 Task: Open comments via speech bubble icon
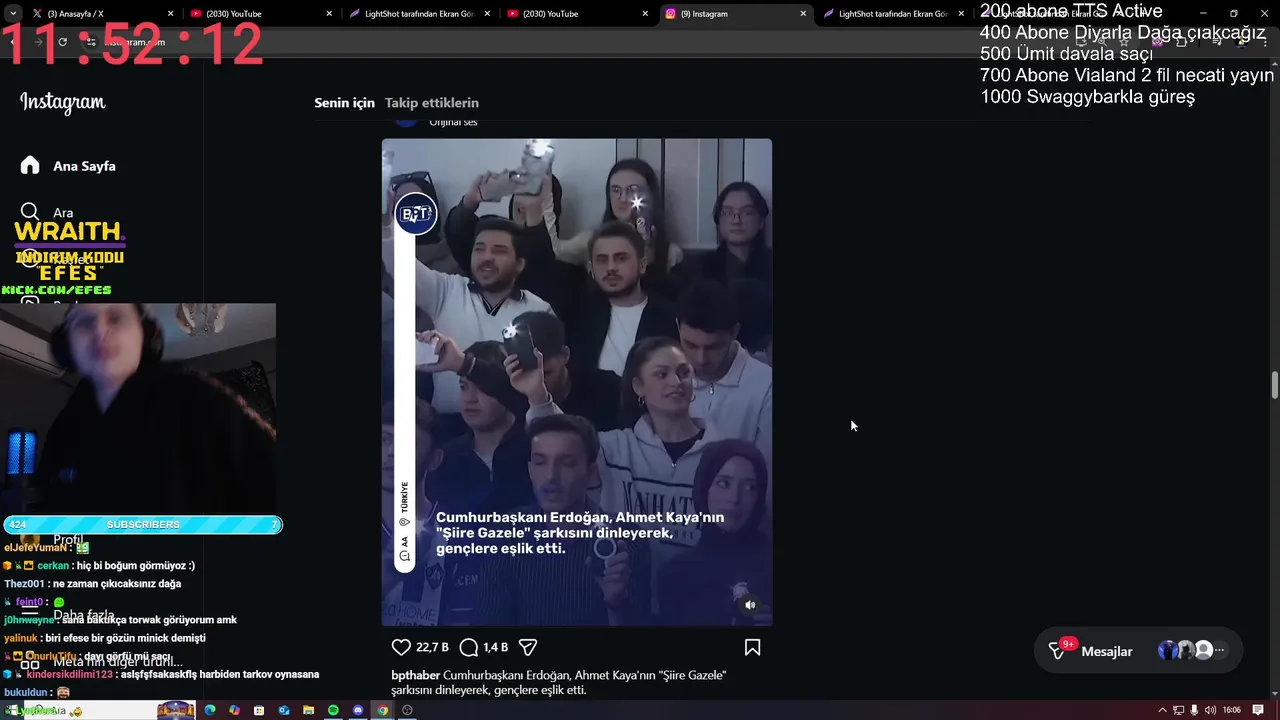468,647
